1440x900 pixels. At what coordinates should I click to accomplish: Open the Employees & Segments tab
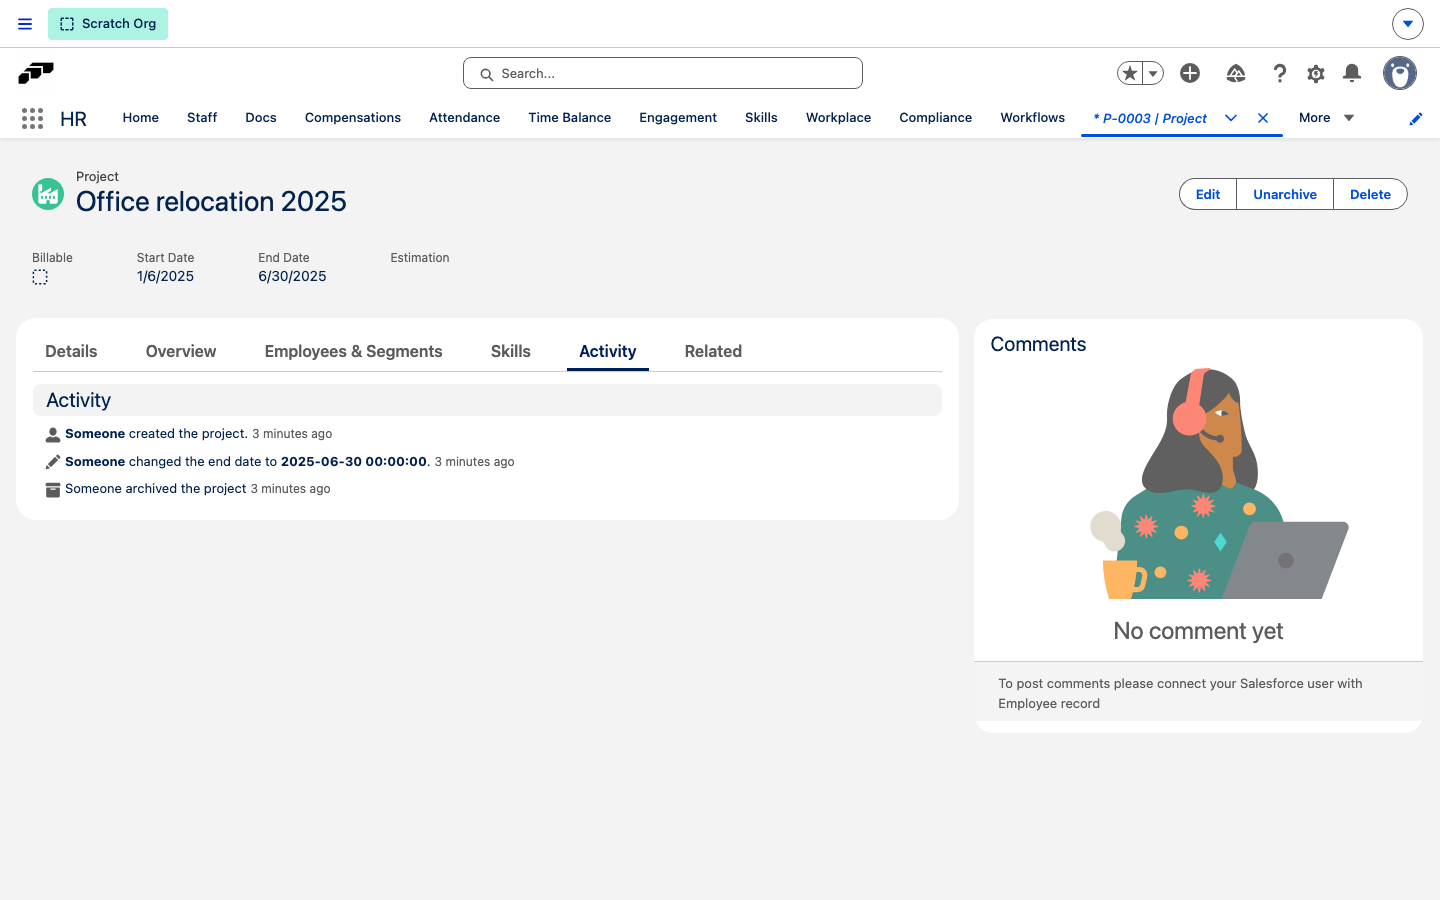[353, 351]
